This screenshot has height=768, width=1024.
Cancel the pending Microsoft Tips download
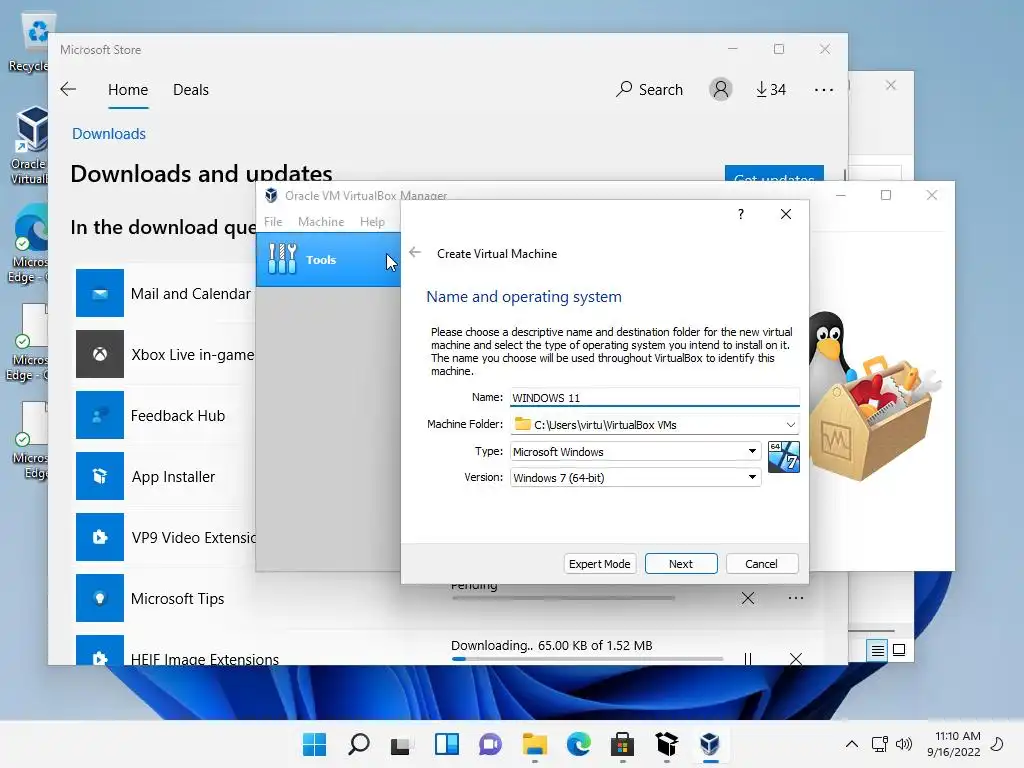748,598
